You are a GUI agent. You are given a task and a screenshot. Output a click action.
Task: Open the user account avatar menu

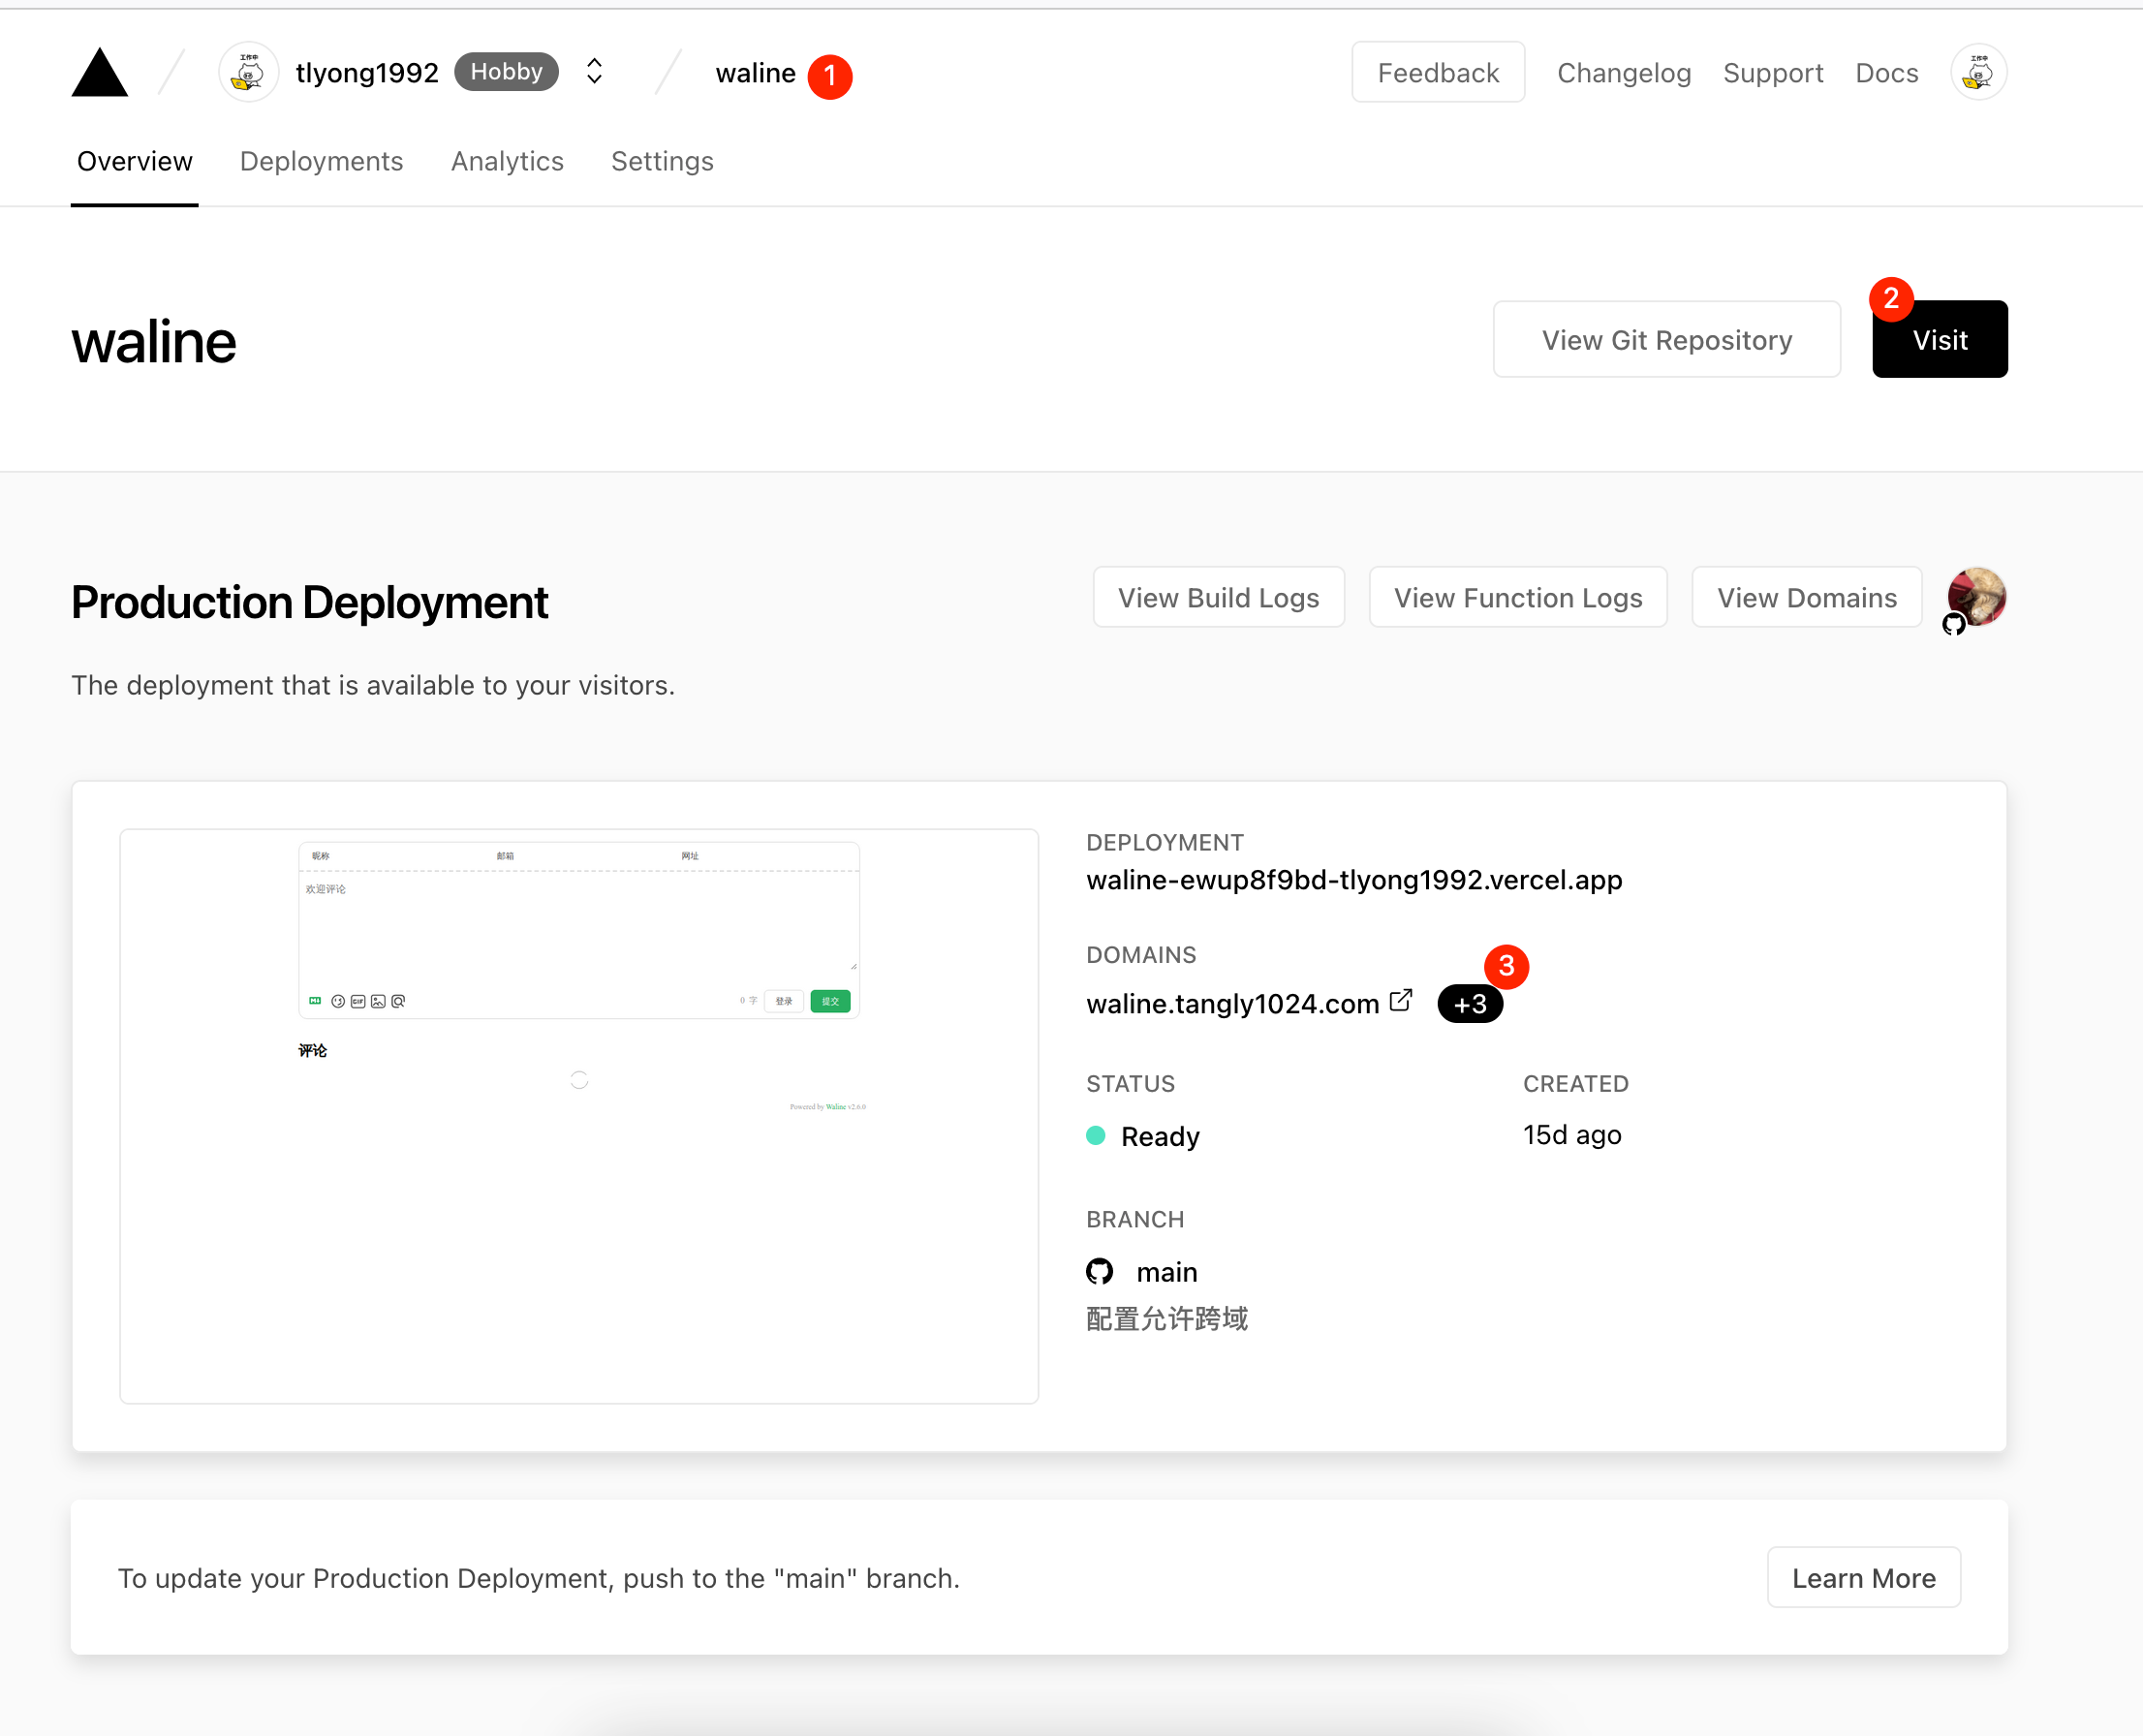click(1978, 72)
